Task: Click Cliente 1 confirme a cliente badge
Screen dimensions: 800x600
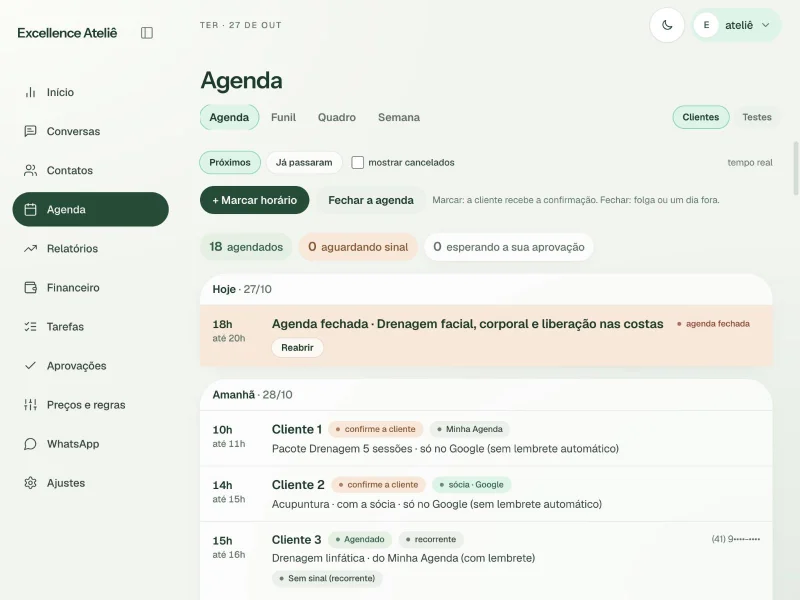Action: [376, 429]
